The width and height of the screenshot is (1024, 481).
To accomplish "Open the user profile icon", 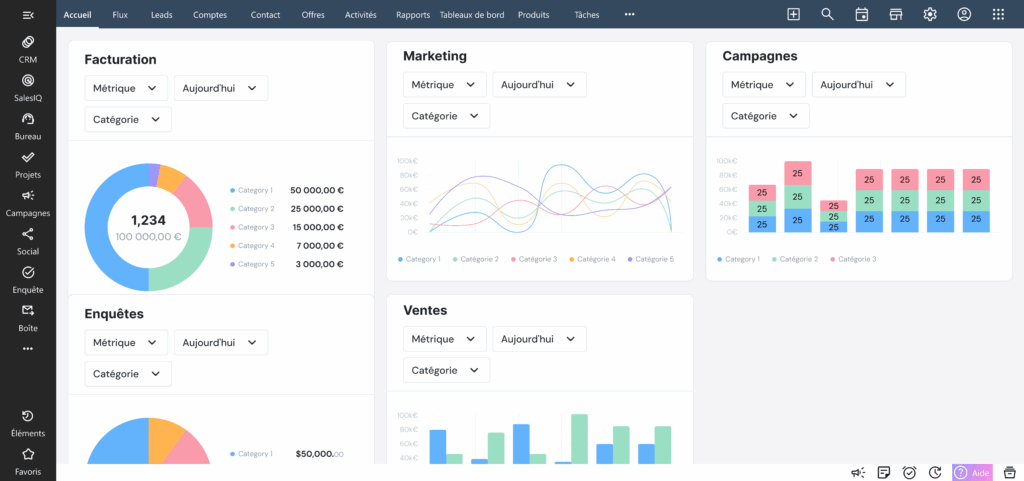I will pos(964,14).
